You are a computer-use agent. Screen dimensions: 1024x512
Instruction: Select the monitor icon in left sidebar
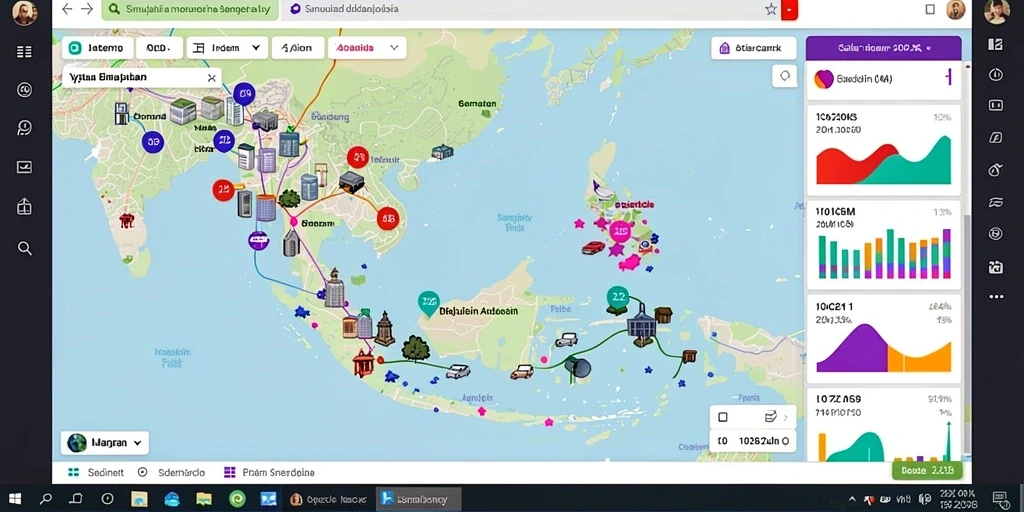[x=24, y=167]
